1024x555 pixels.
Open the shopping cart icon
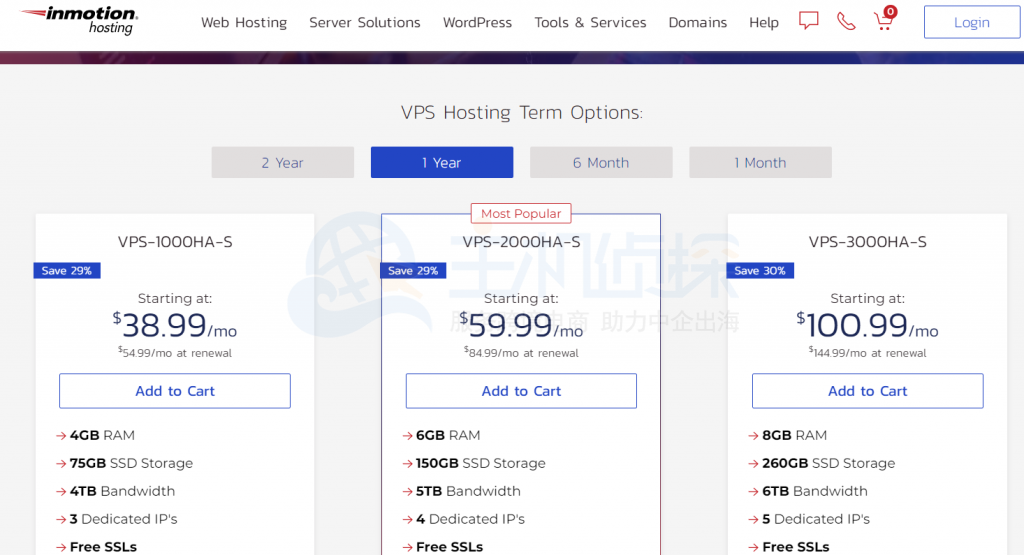tap(885, 19)
